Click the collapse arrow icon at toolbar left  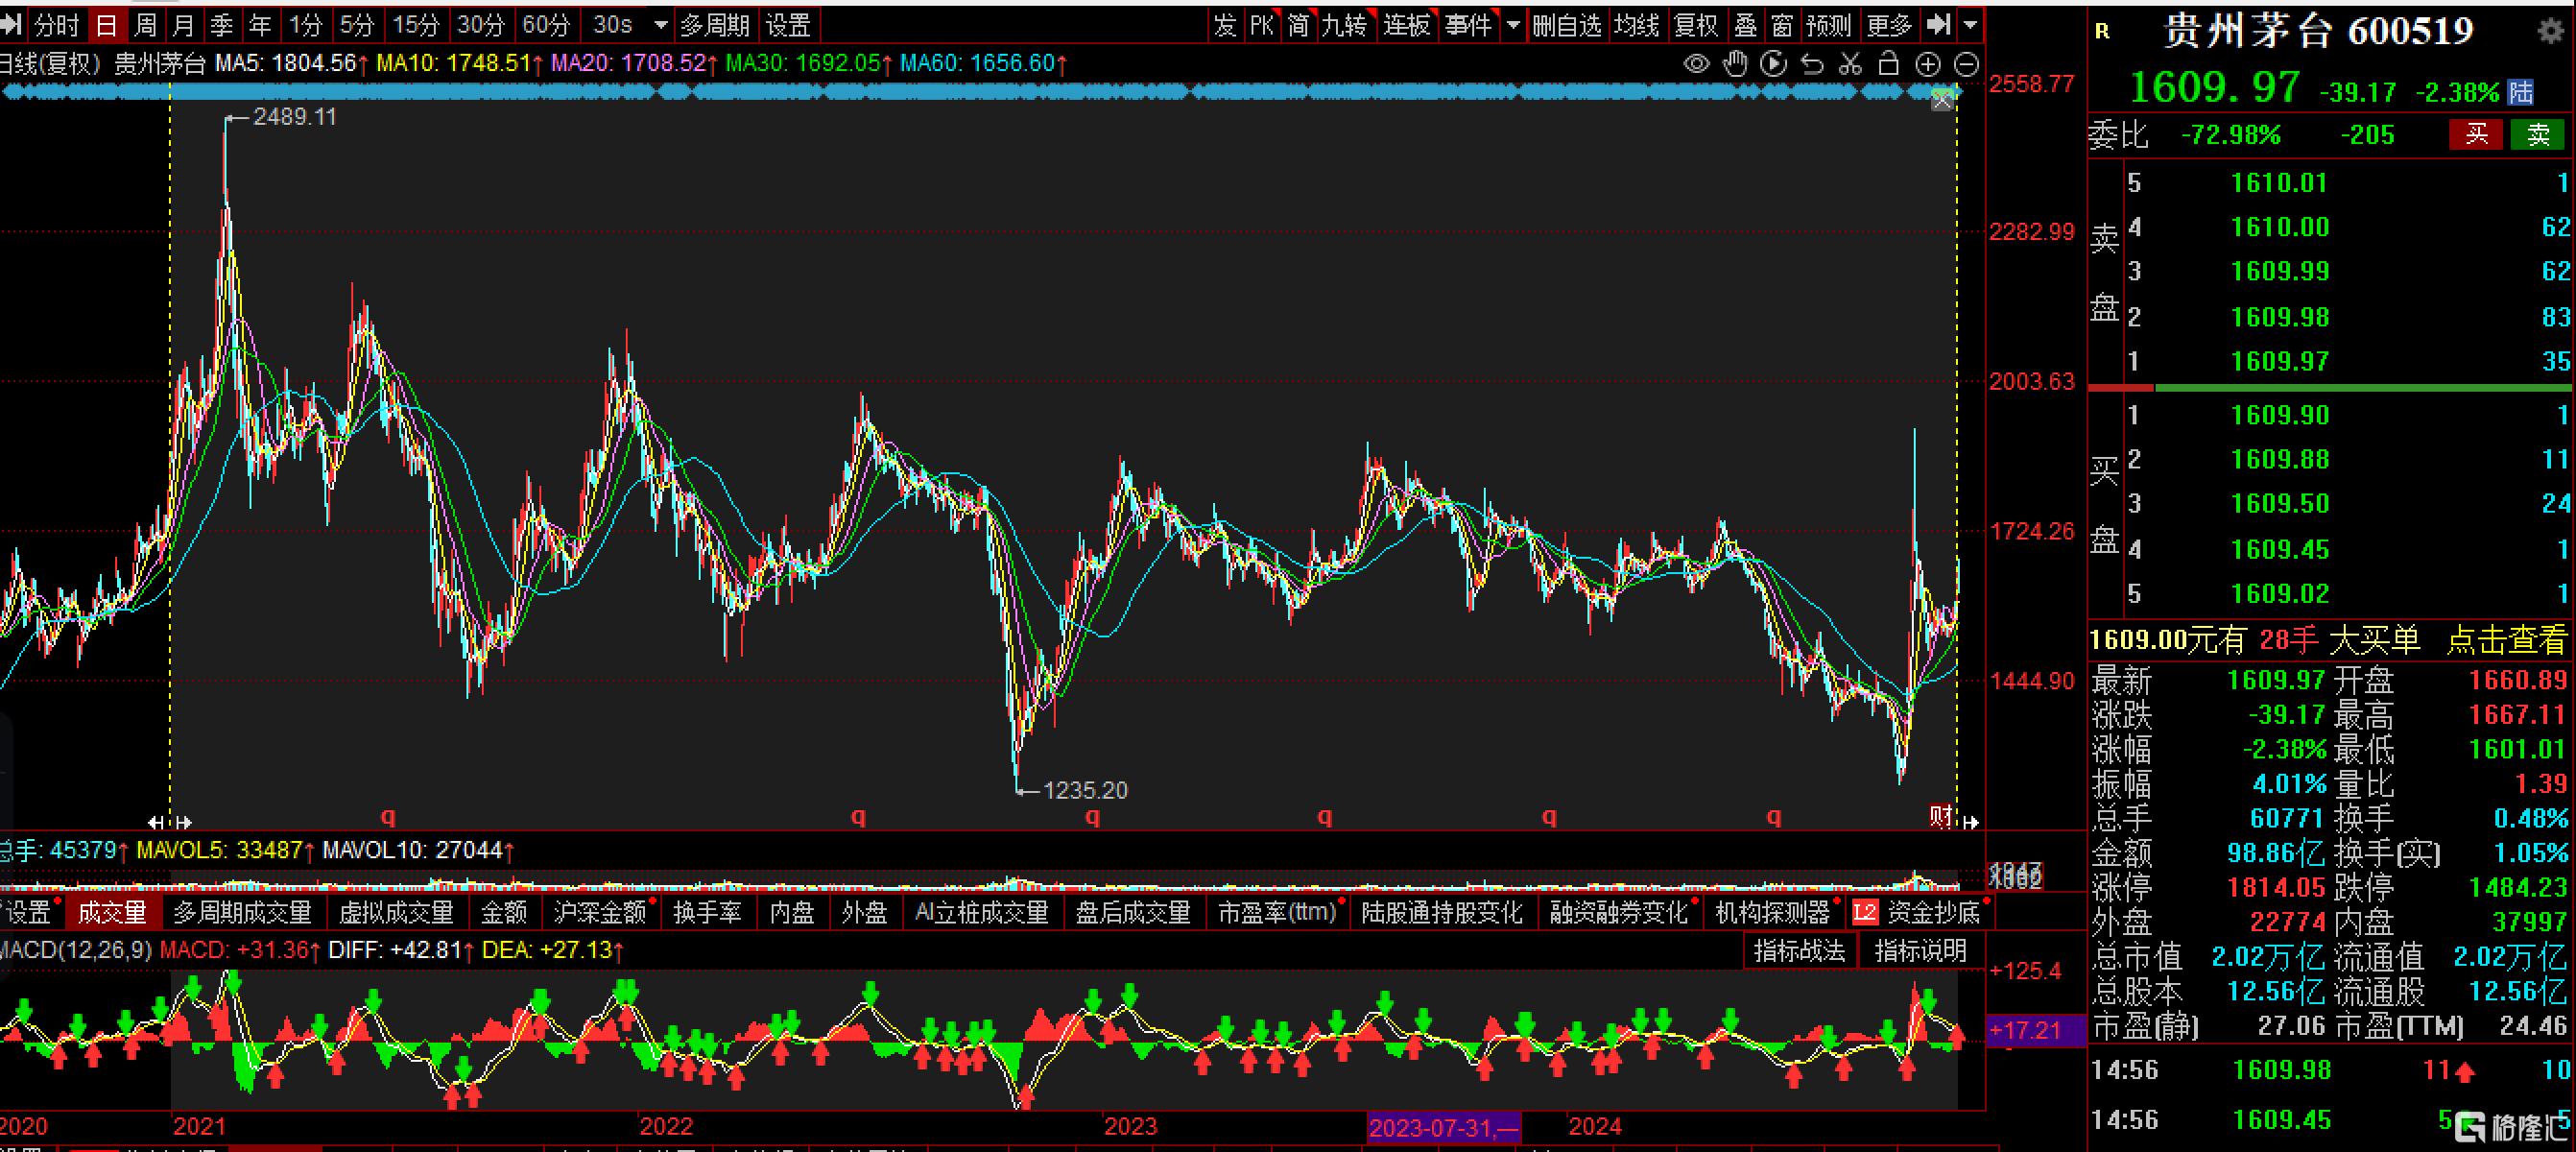tap(11, 25)
